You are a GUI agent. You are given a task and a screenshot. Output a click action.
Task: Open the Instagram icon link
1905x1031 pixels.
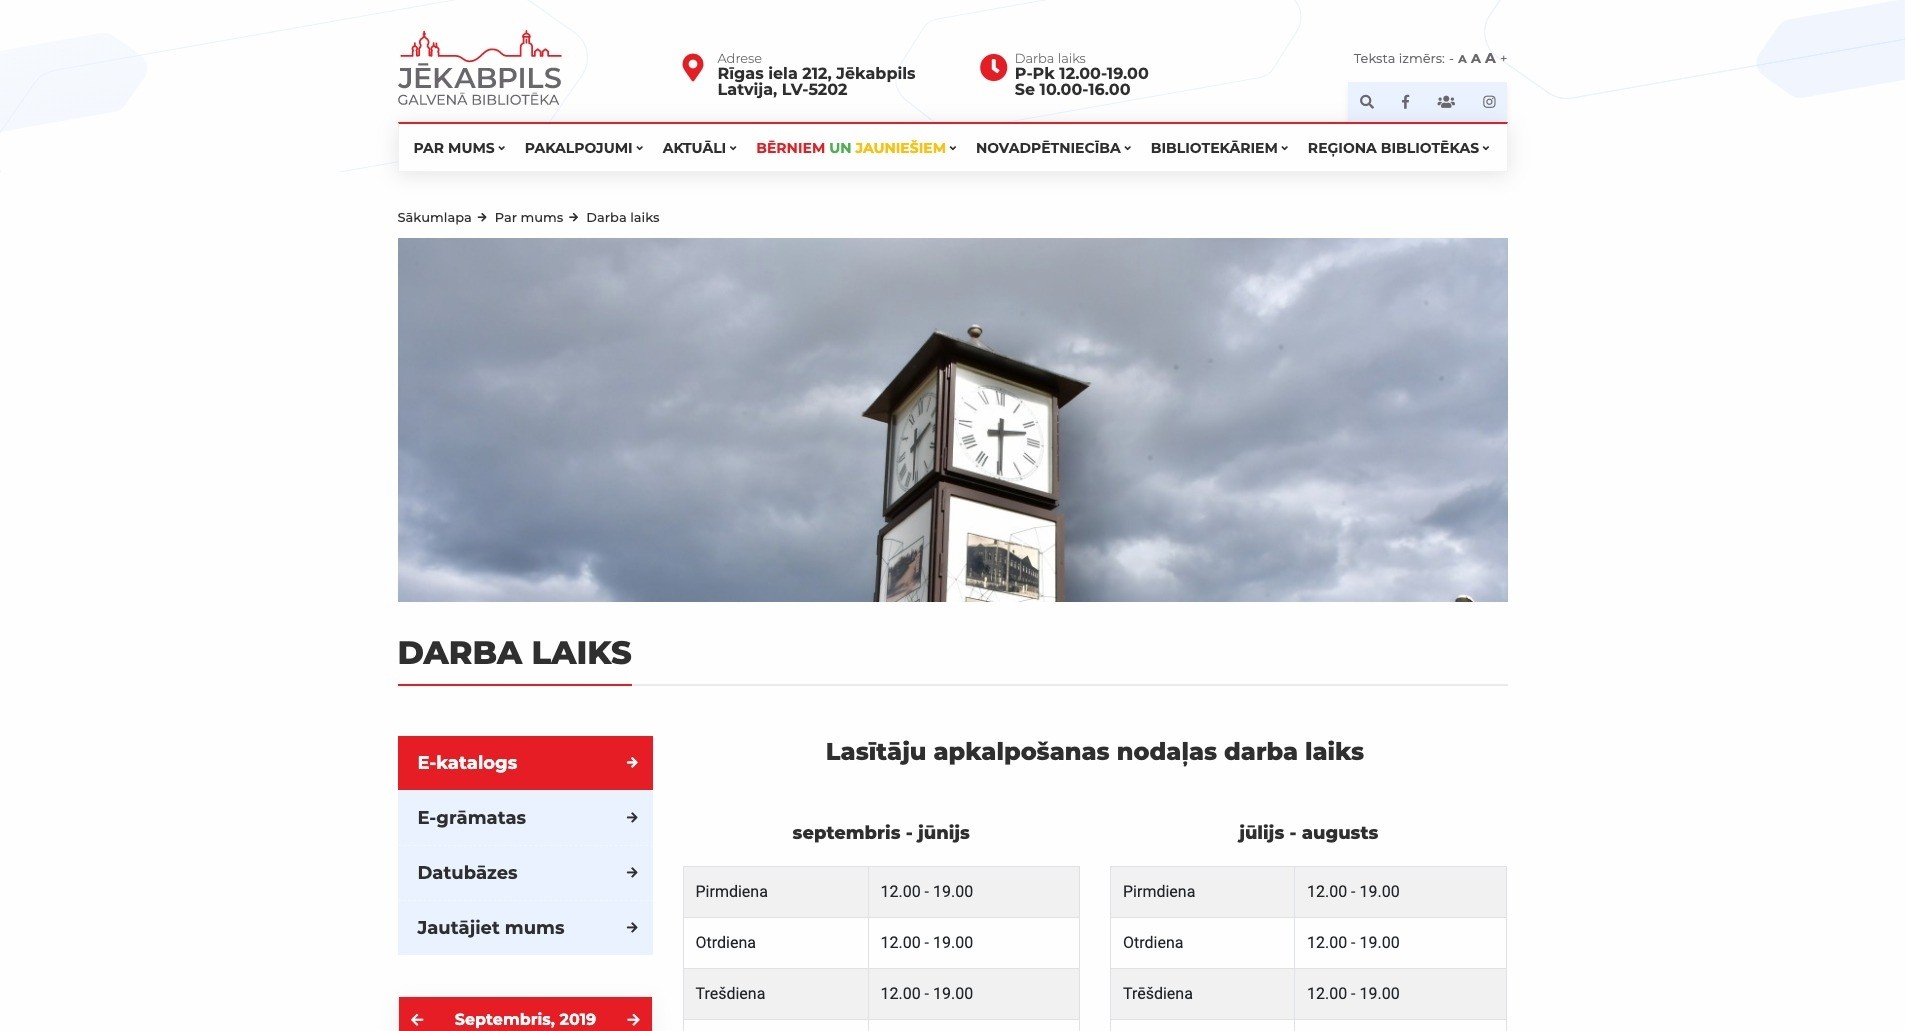coord(1489,102)
